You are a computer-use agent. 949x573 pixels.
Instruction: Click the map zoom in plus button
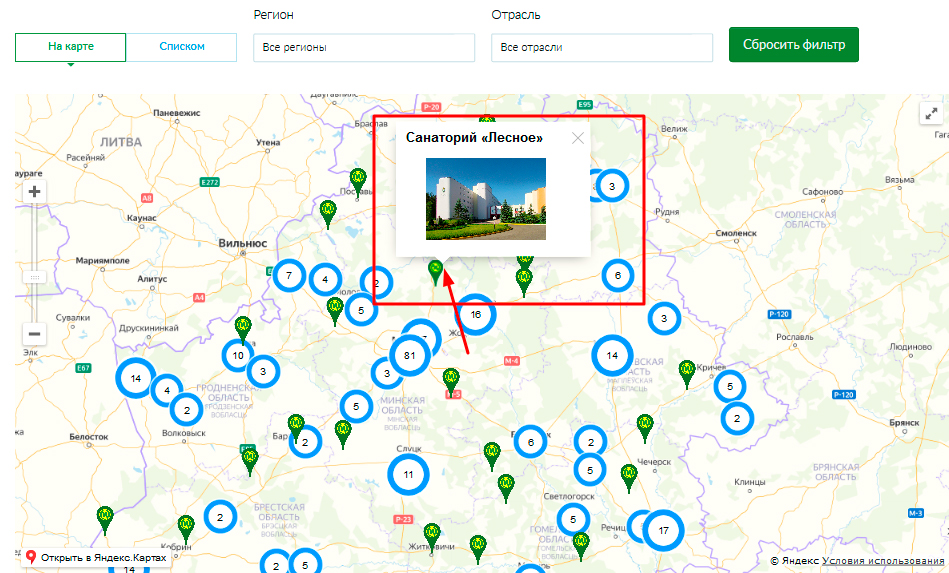coord(34,191)
